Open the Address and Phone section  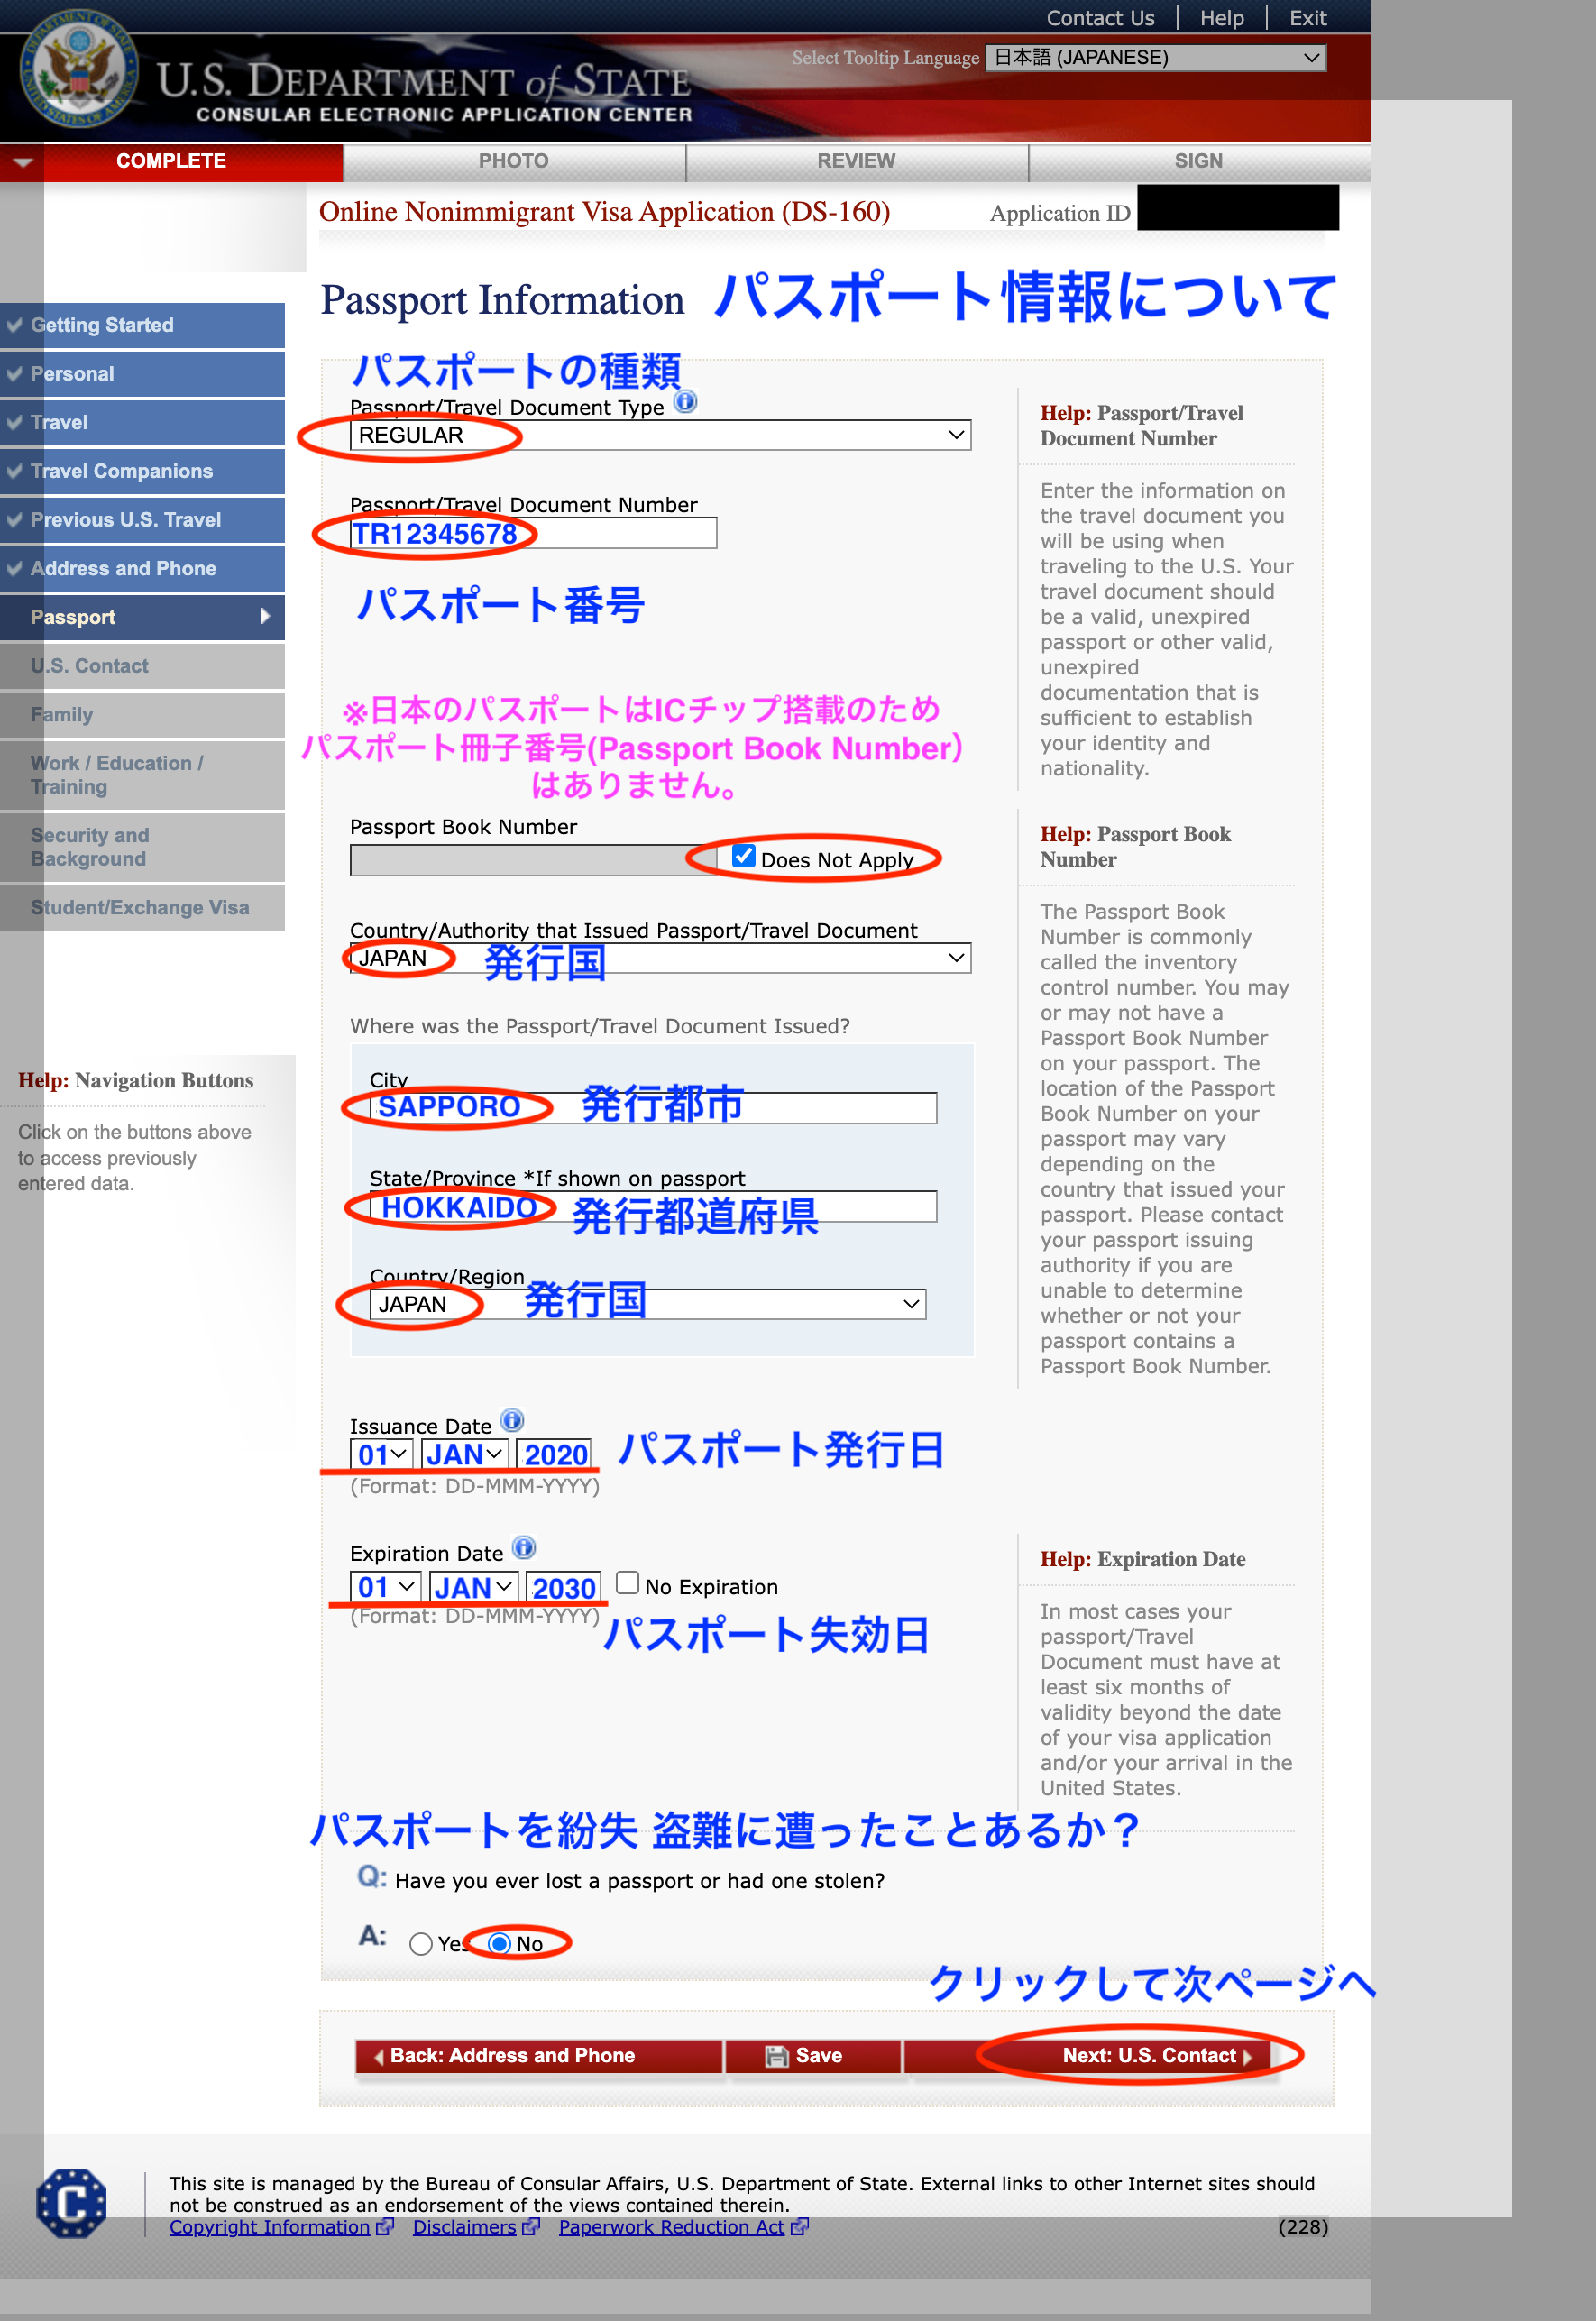coord(142,568)
